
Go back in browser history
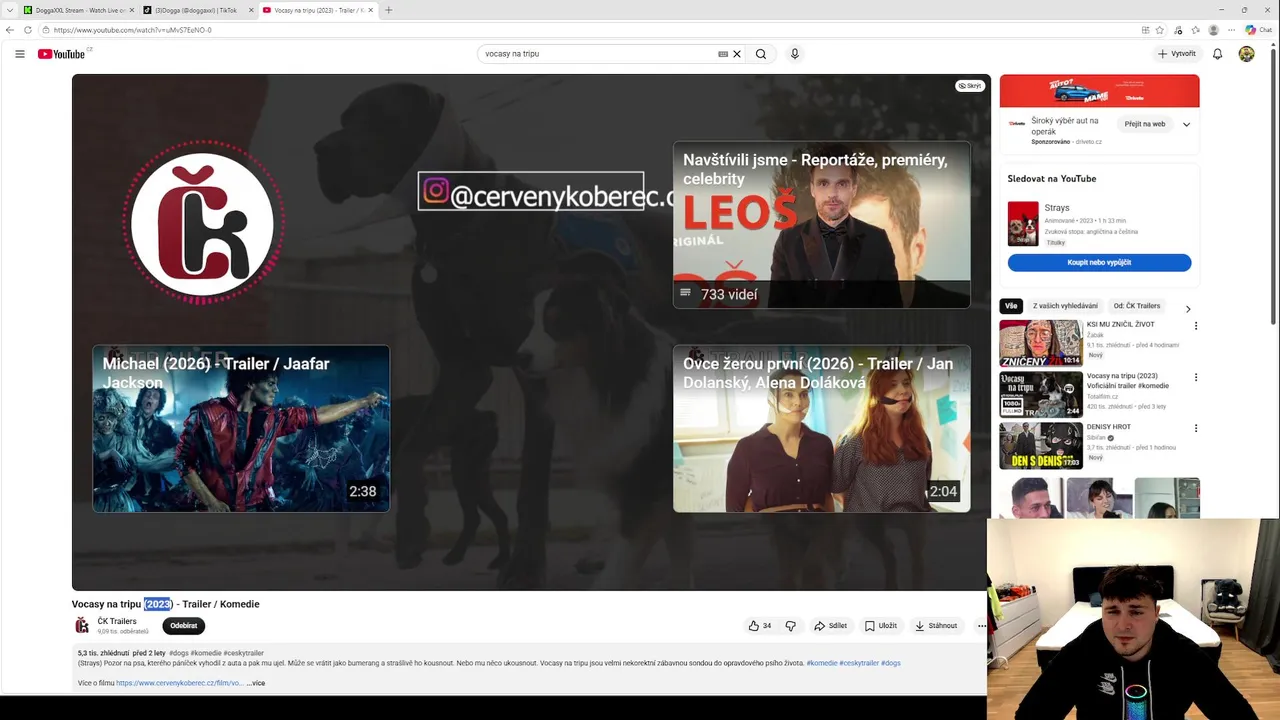point(10,30)
